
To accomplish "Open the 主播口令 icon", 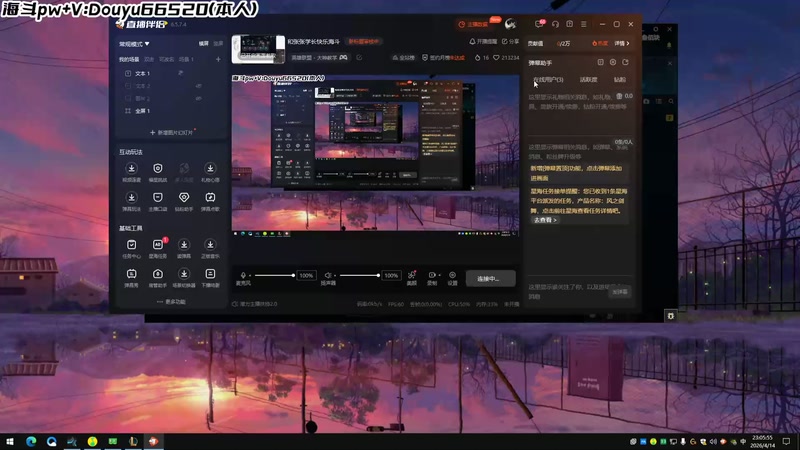I will [158, 197].
